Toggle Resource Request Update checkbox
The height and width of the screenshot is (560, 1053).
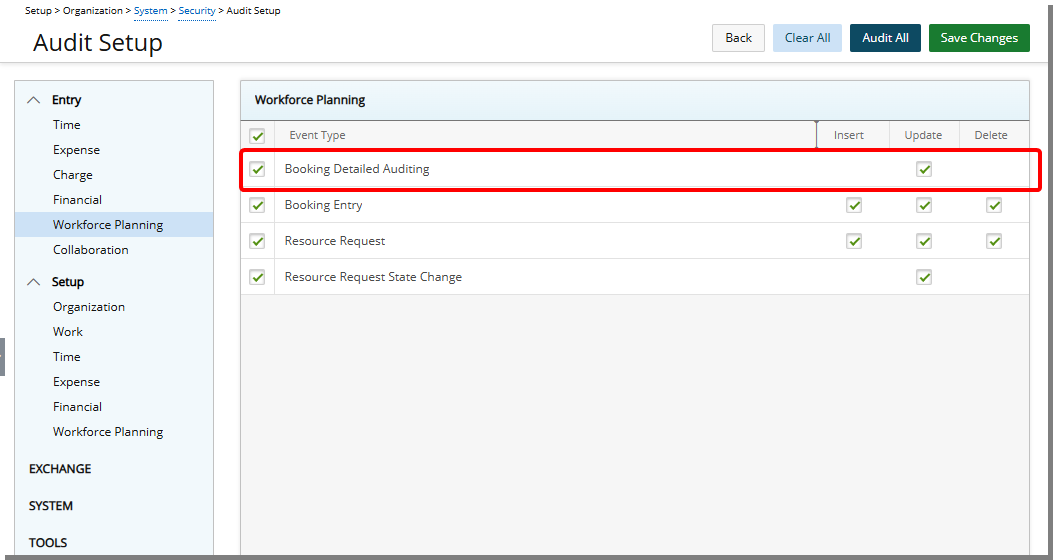point(924,241)
